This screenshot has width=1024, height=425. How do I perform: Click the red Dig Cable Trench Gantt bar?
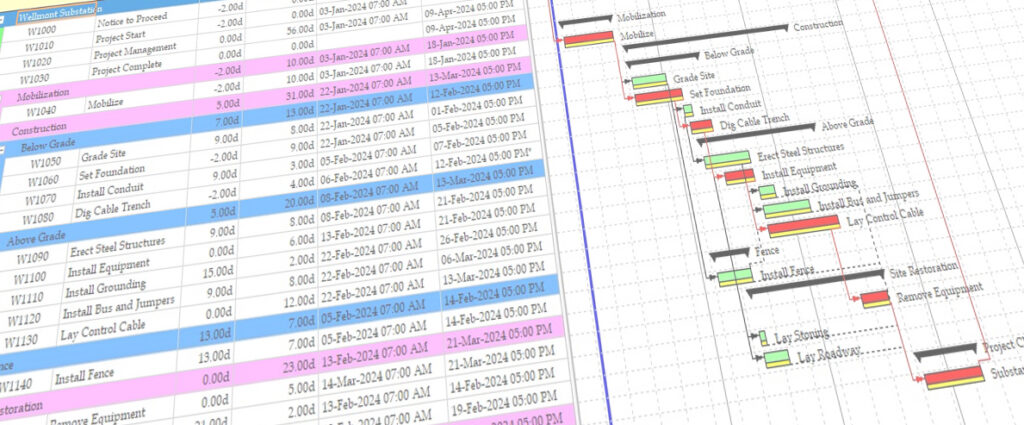point(702,125)
